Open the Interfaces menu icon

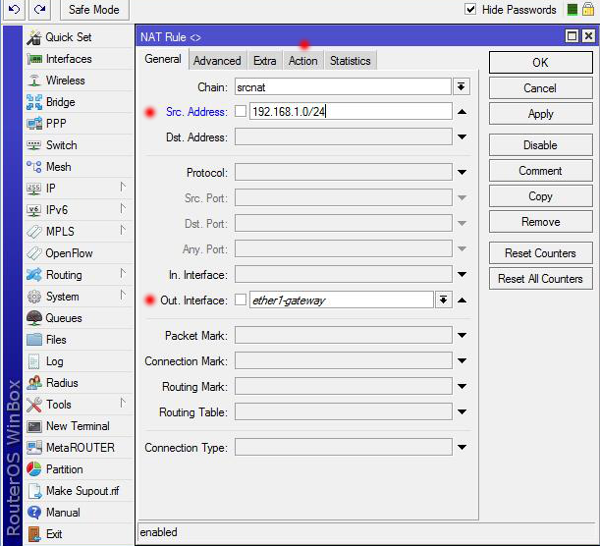pyautogui.click(x=34, y=59)
